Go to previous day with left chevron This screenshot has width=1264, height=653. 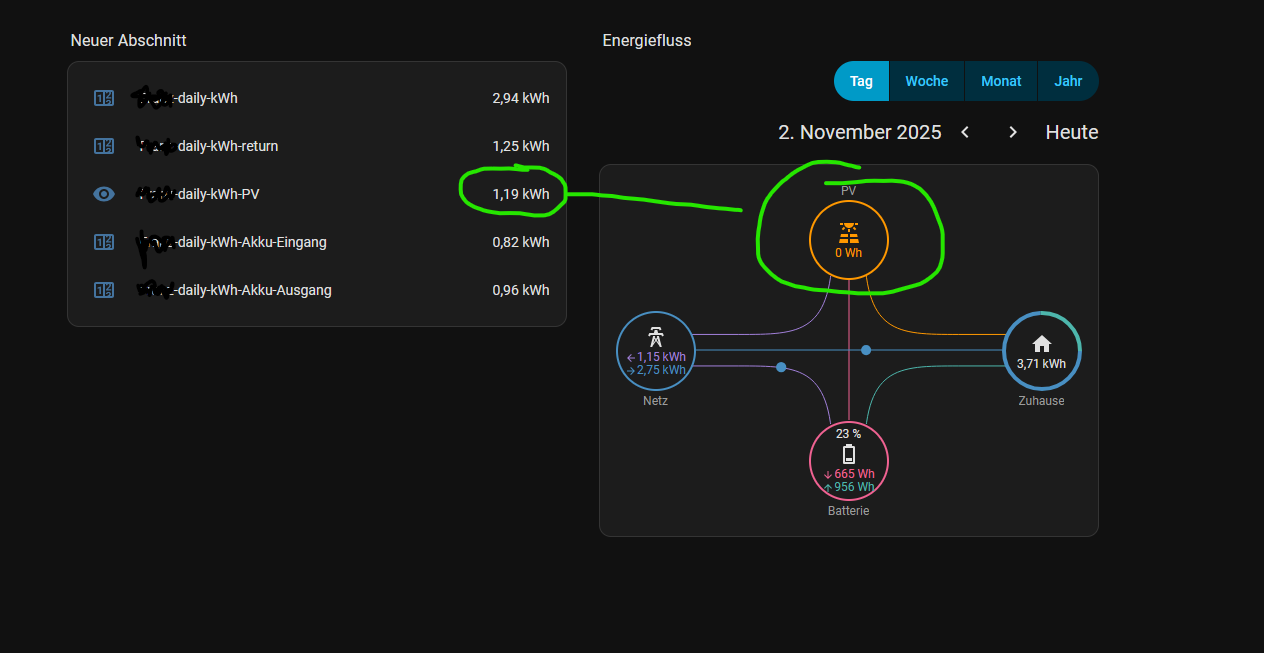[965, 132]
